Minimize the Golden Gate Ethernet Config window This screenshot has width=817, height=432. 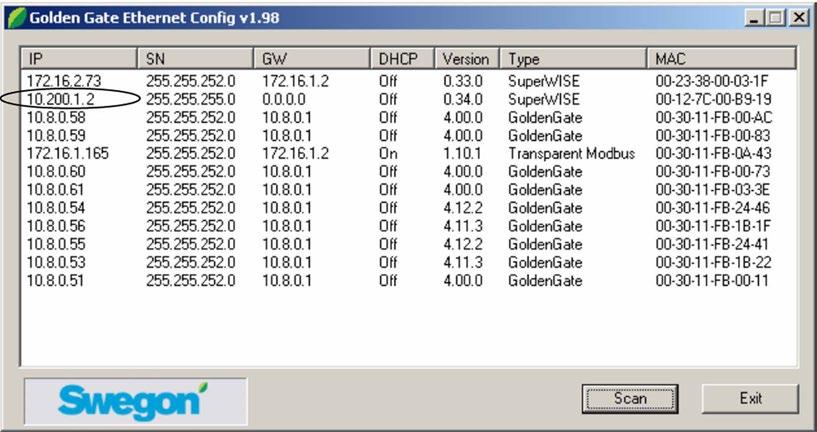(x=754, y=18)
